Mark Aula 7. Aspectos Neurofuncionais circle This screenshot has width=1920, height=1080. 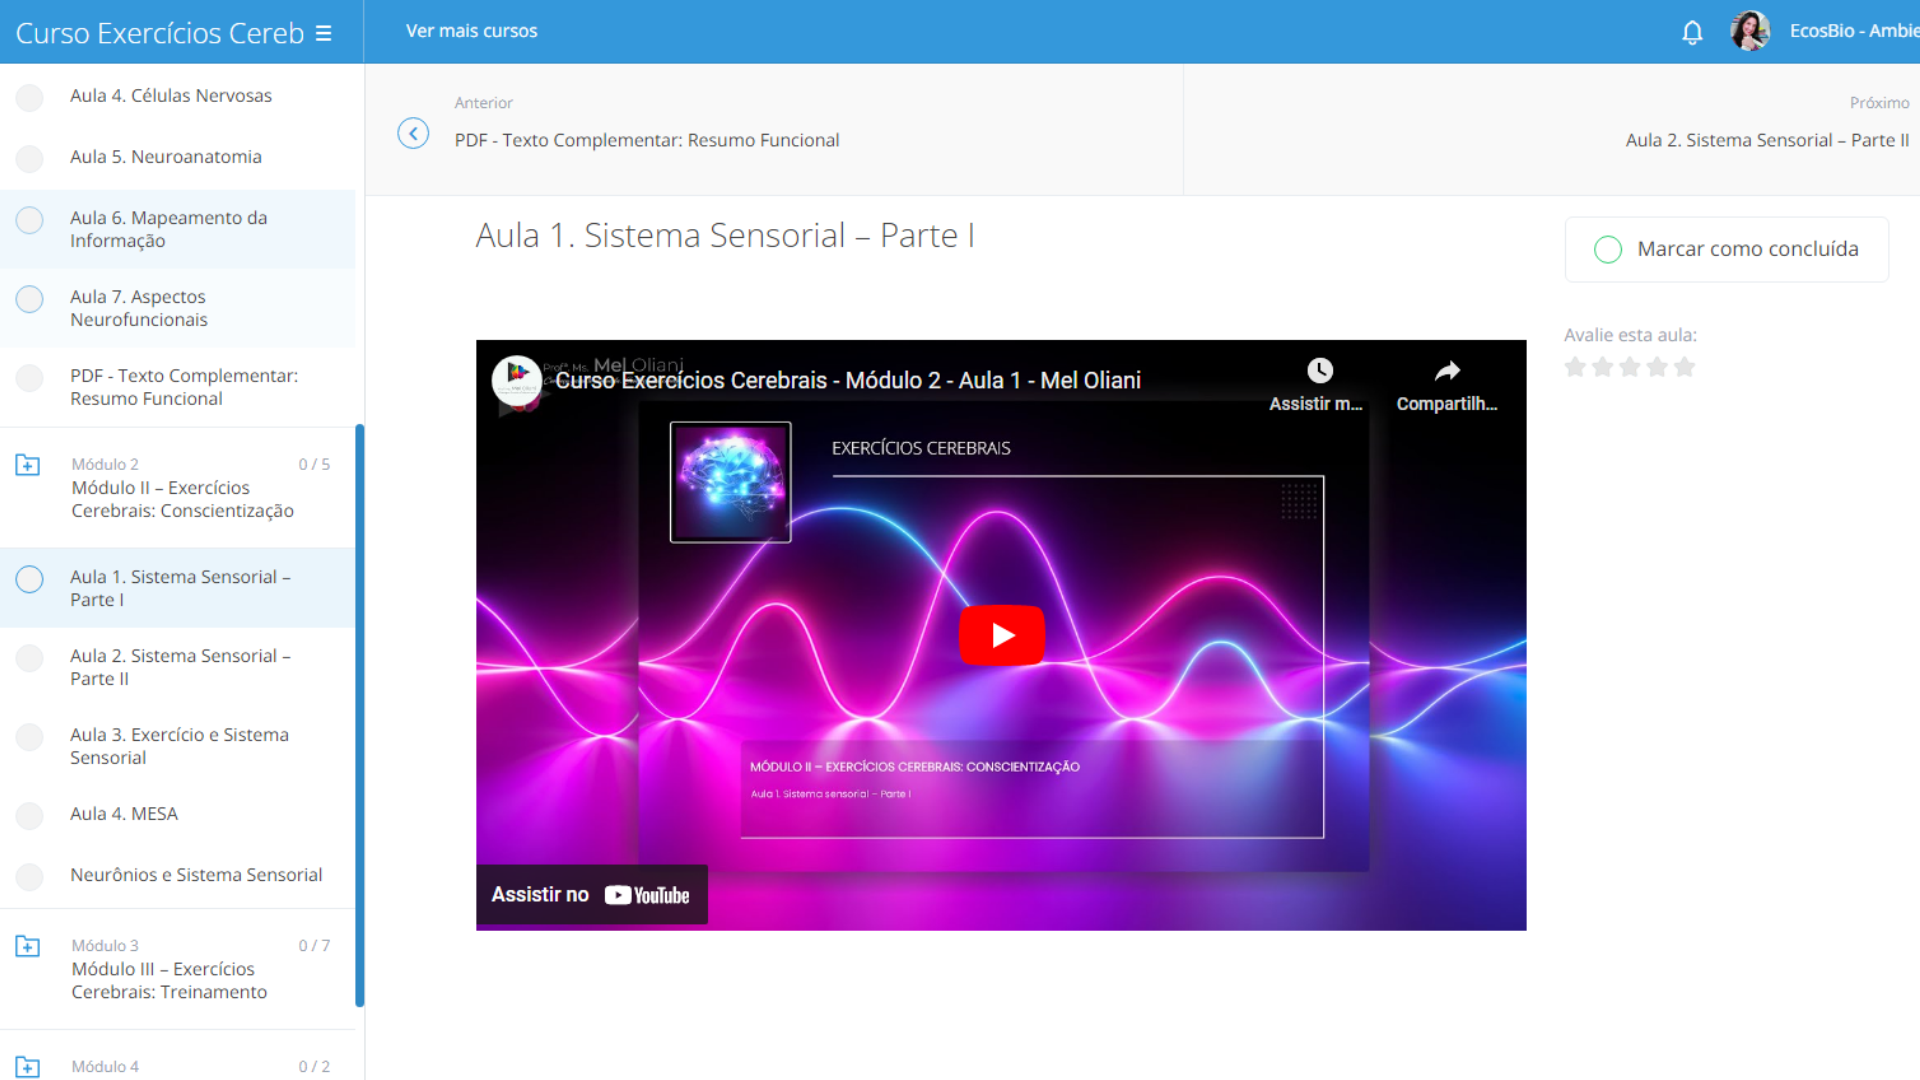[30, 299]
